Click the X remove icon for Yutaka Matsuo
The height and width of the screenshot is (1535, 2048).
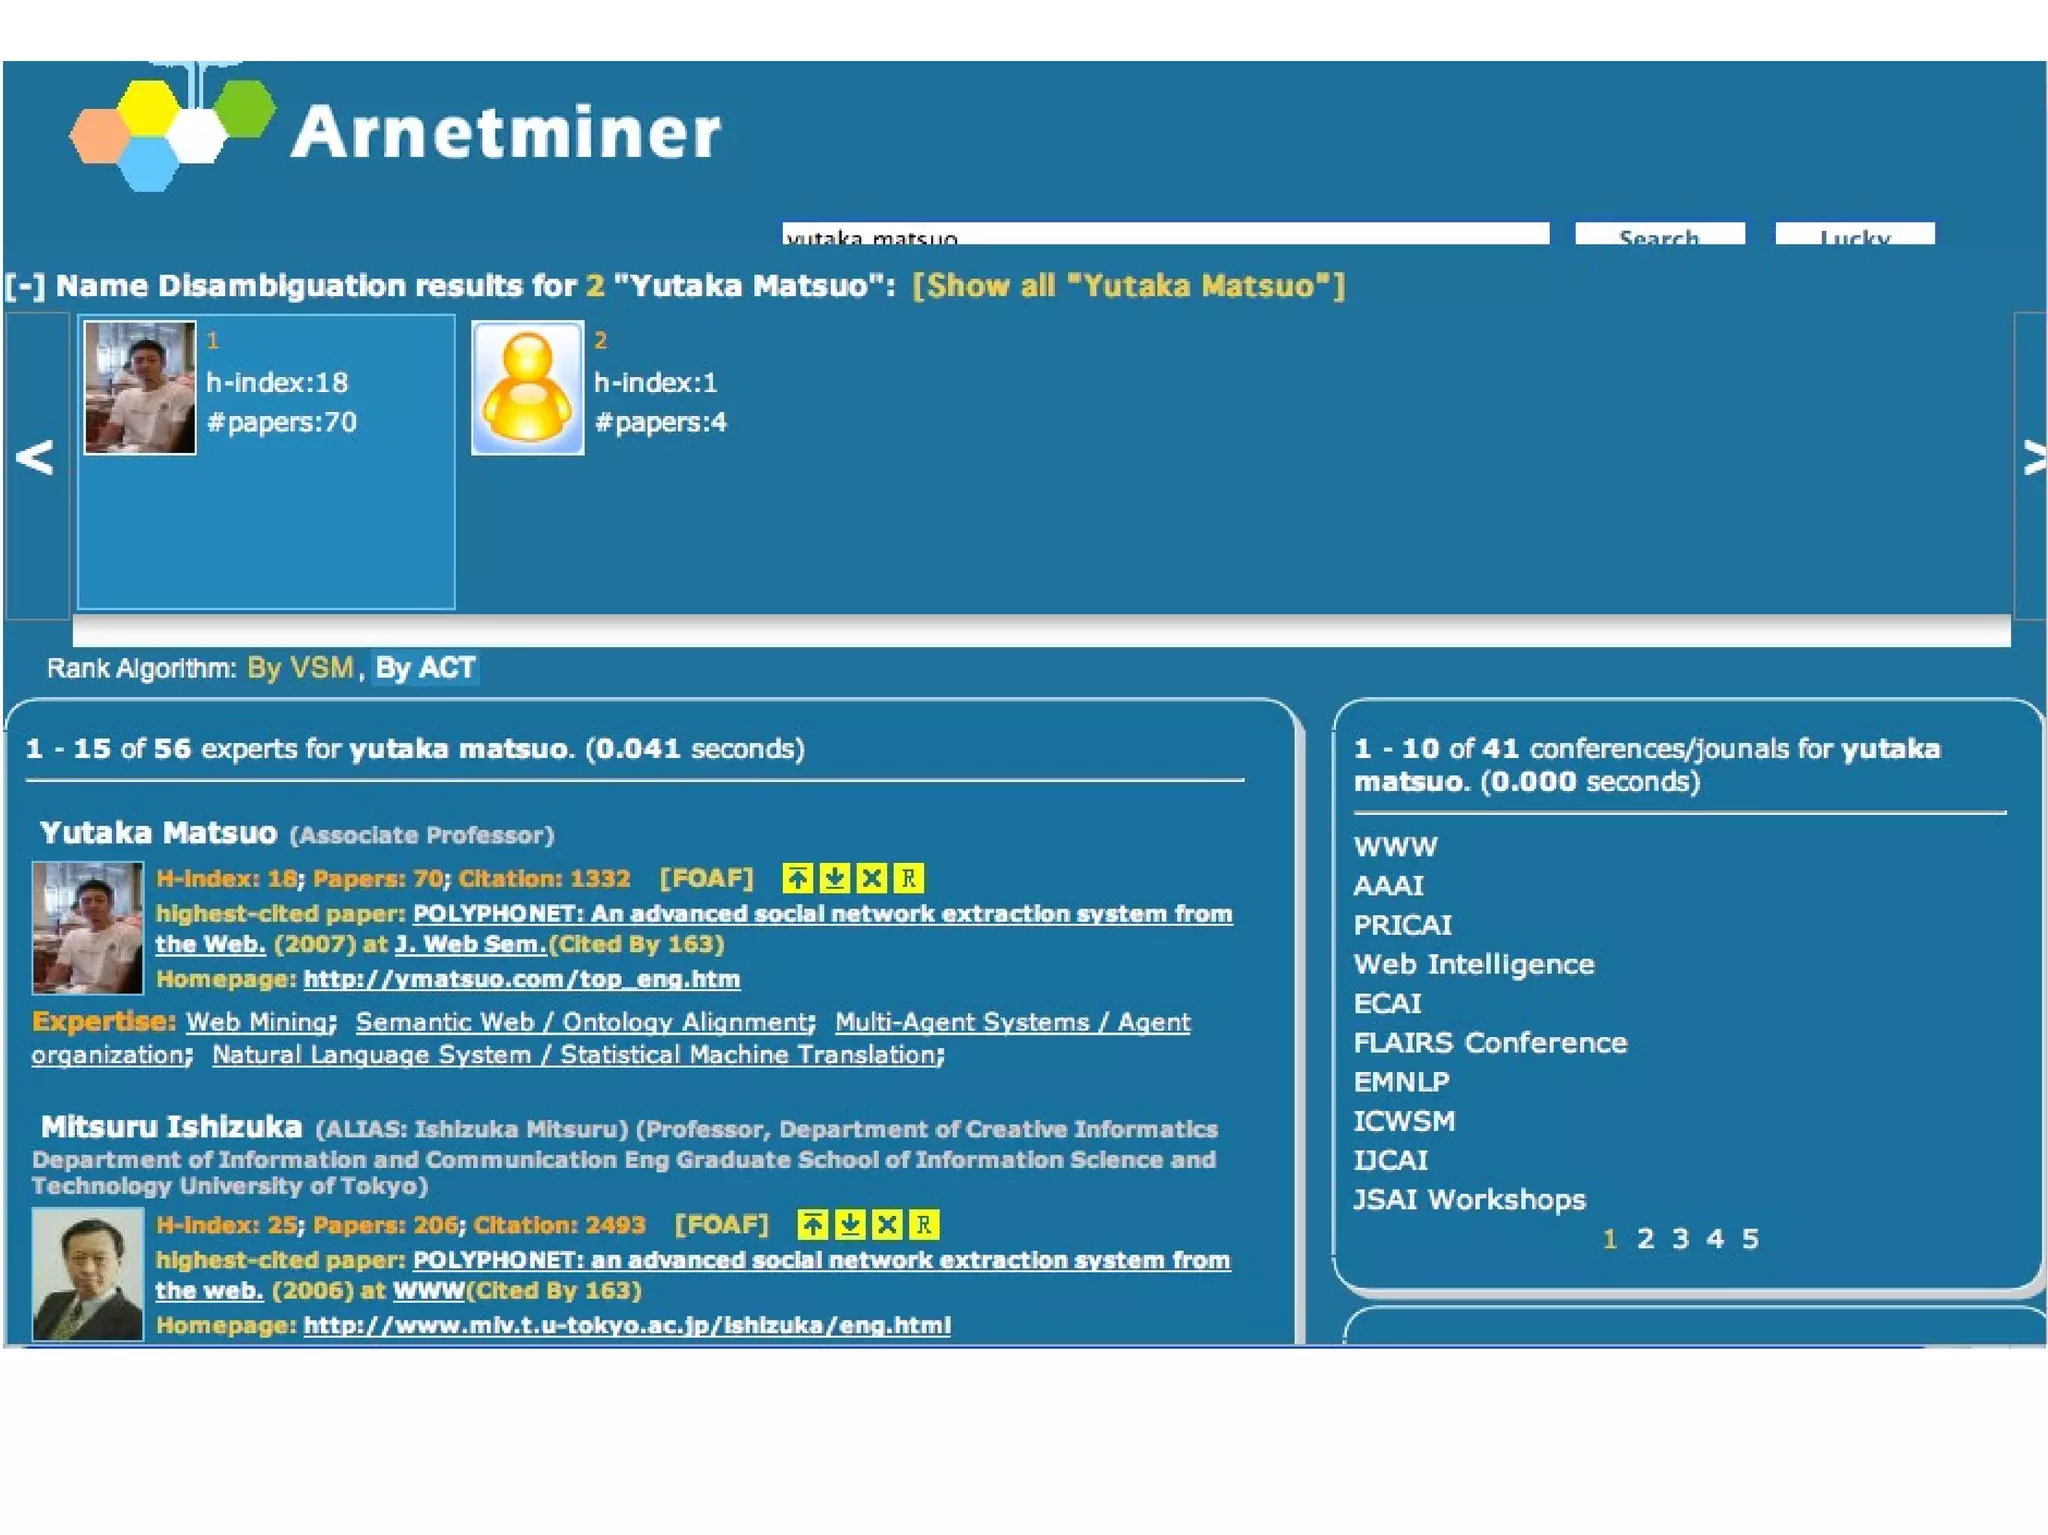[871, 878]
